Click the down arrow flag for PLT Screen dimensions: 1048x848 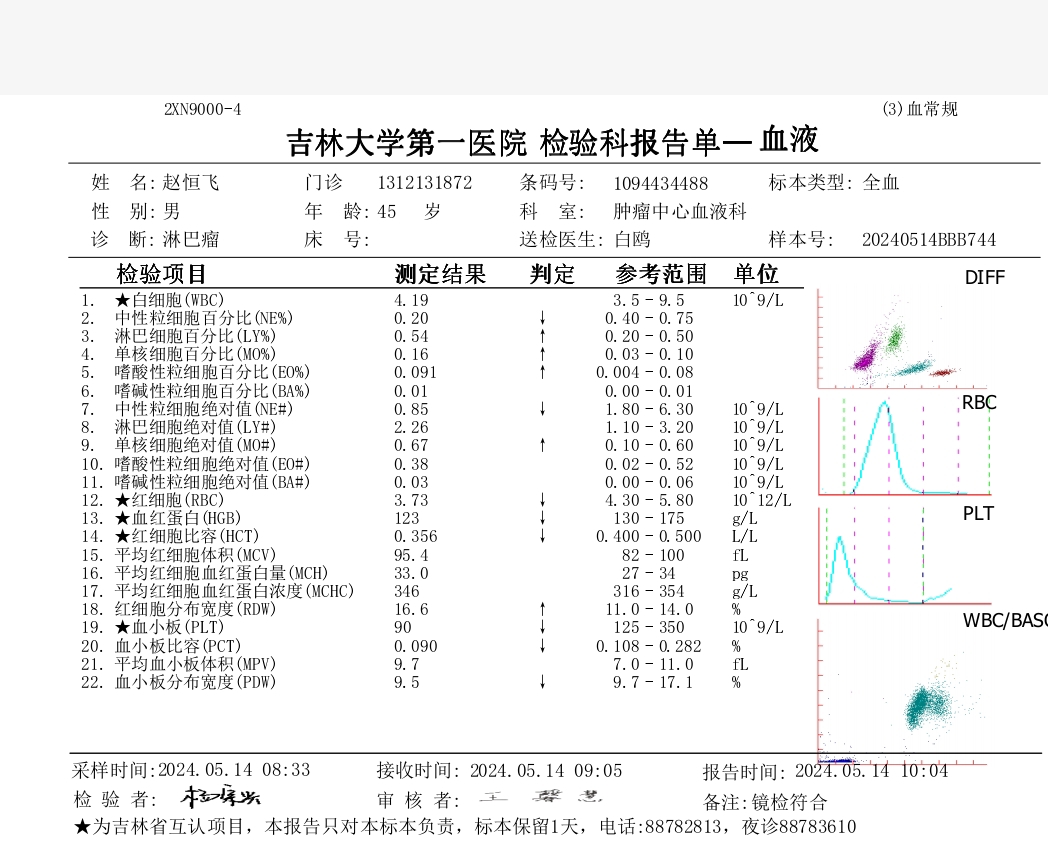(543, 627)
